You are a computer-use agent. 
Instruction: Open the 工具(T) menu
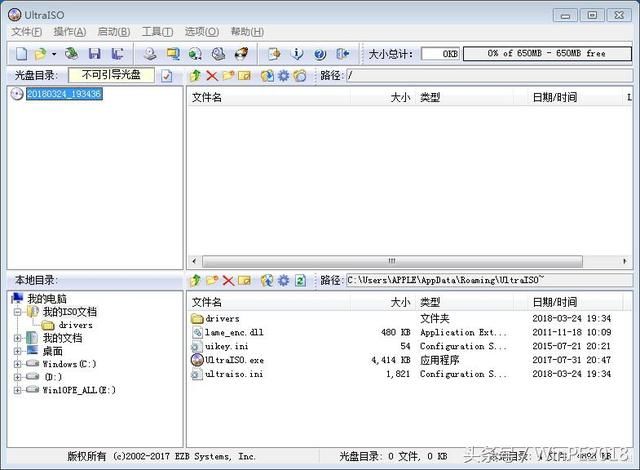(x=157, y=31)
